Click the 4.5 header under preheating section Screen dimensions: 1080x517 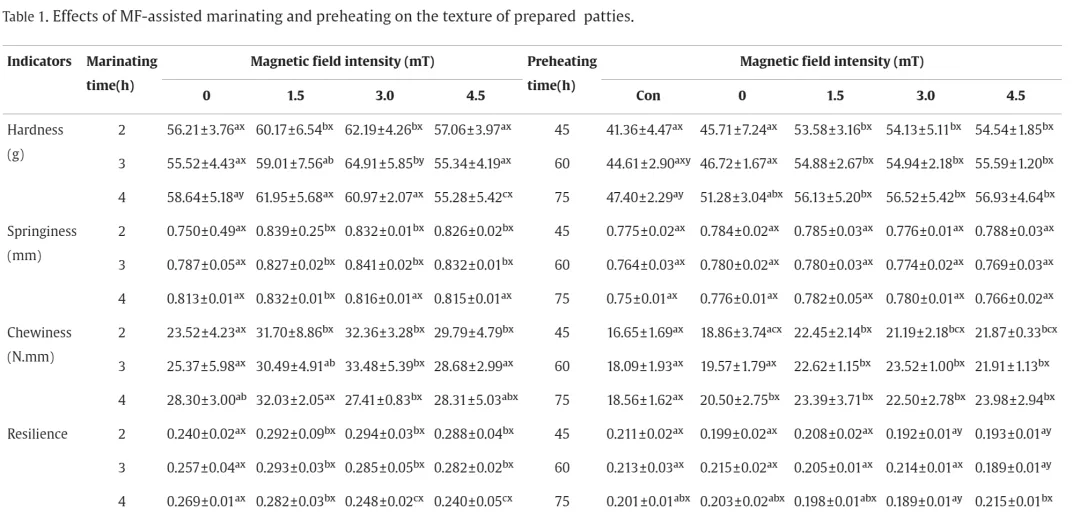click(1015, 96)
